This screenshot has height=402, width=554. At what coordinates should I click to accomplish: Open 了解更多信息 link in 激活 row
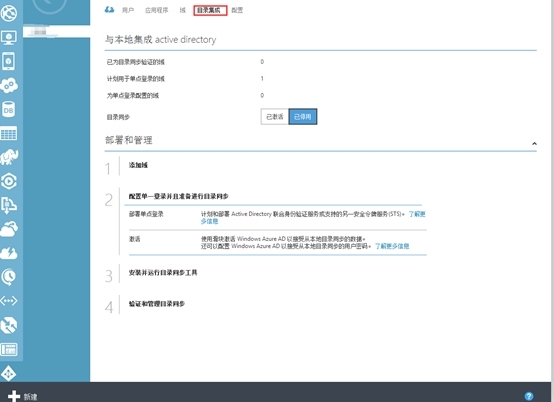[392, 246]
